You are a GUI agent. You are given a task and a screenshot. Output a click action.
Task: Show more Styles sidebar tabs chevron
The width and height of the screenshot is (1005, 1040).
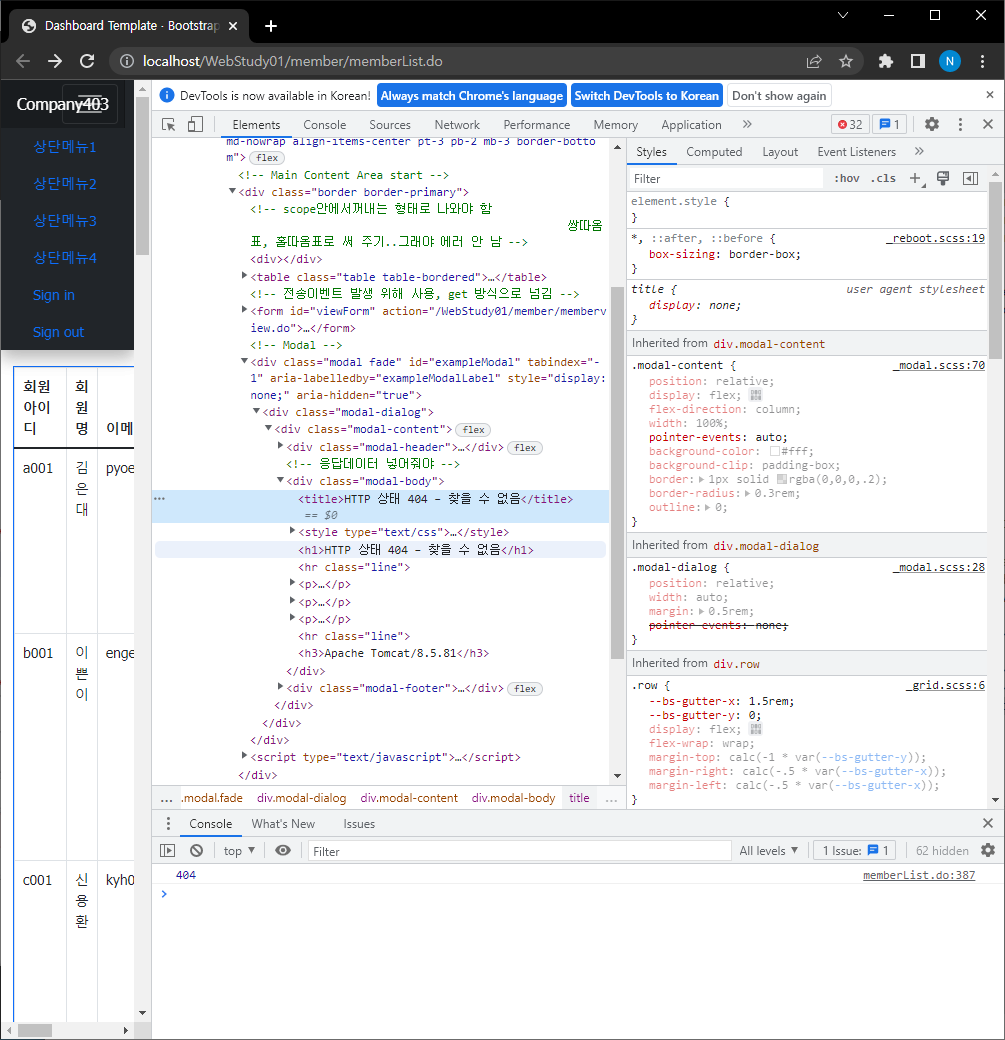click(x=919, y=152)
